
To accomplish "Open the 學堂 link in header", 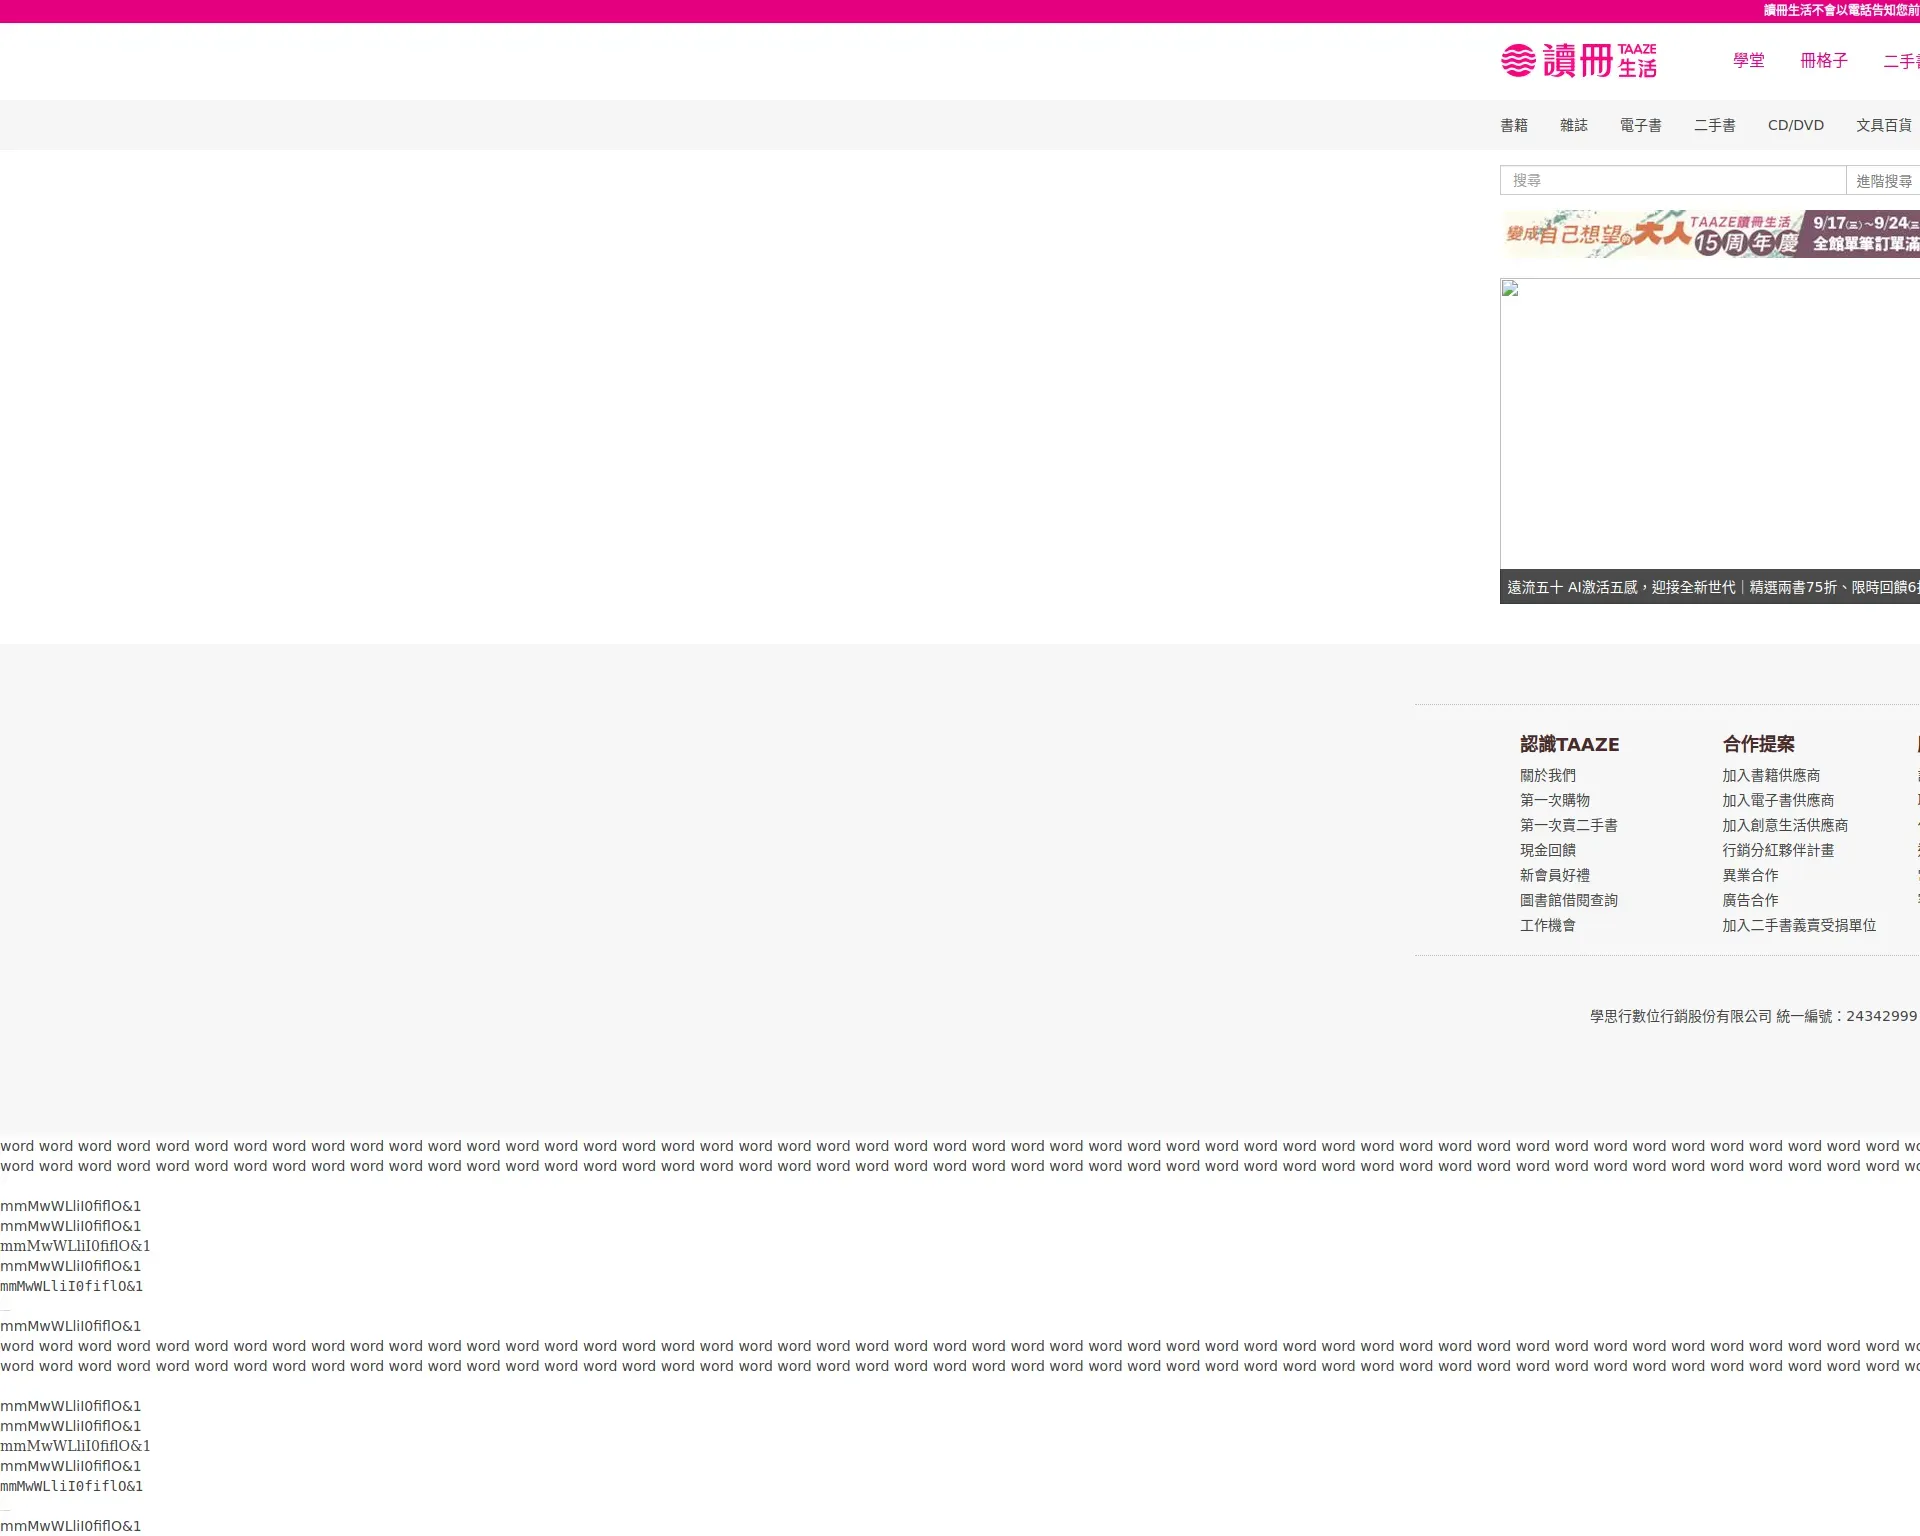I will tap(1748, 61).
